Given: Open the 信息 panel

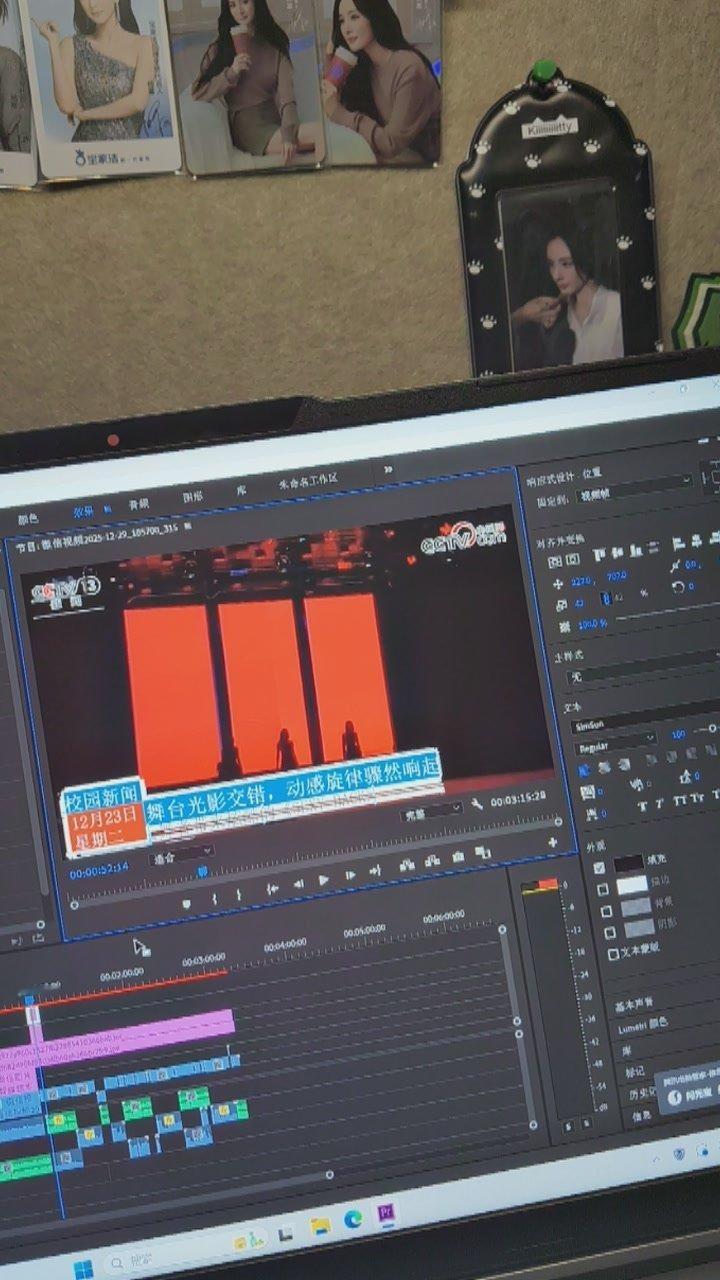Looking at the screenshot, I should pyautogui.click(x=642, y=1116).
